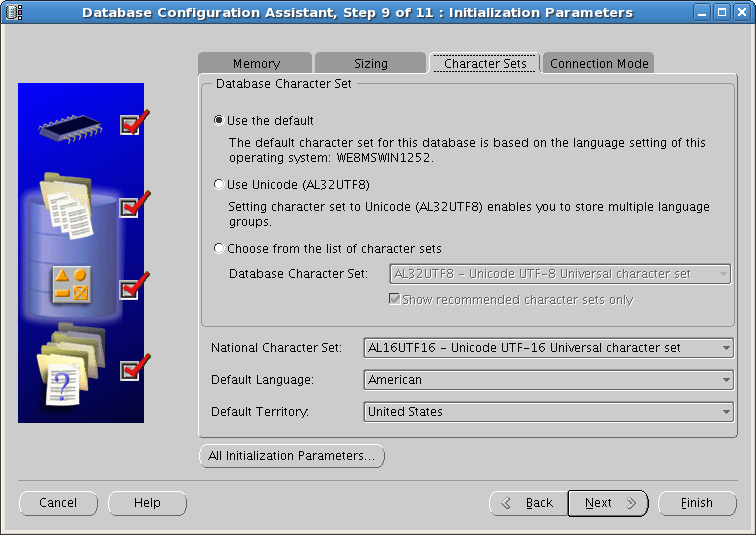Screen dimensions: 756x535
Task: Click the title bar application icon
Action: pyautogui.click(x=14, y=12)
